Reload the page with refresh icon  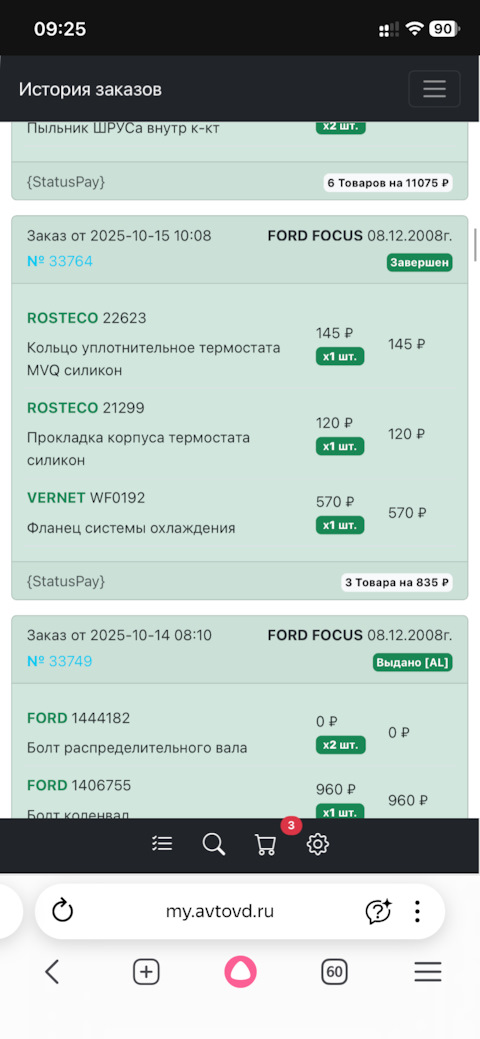click(x=62, y=911)
